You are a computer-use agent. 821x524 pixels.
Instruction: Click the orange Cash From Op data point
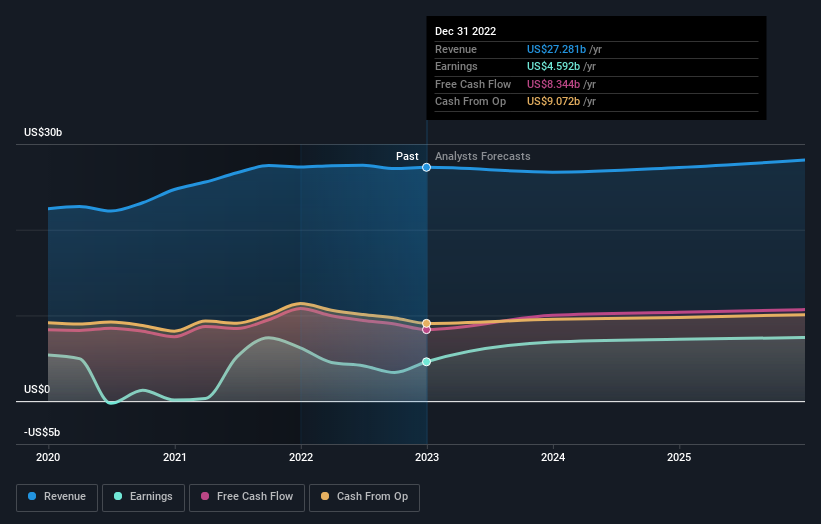coord(427,324)
